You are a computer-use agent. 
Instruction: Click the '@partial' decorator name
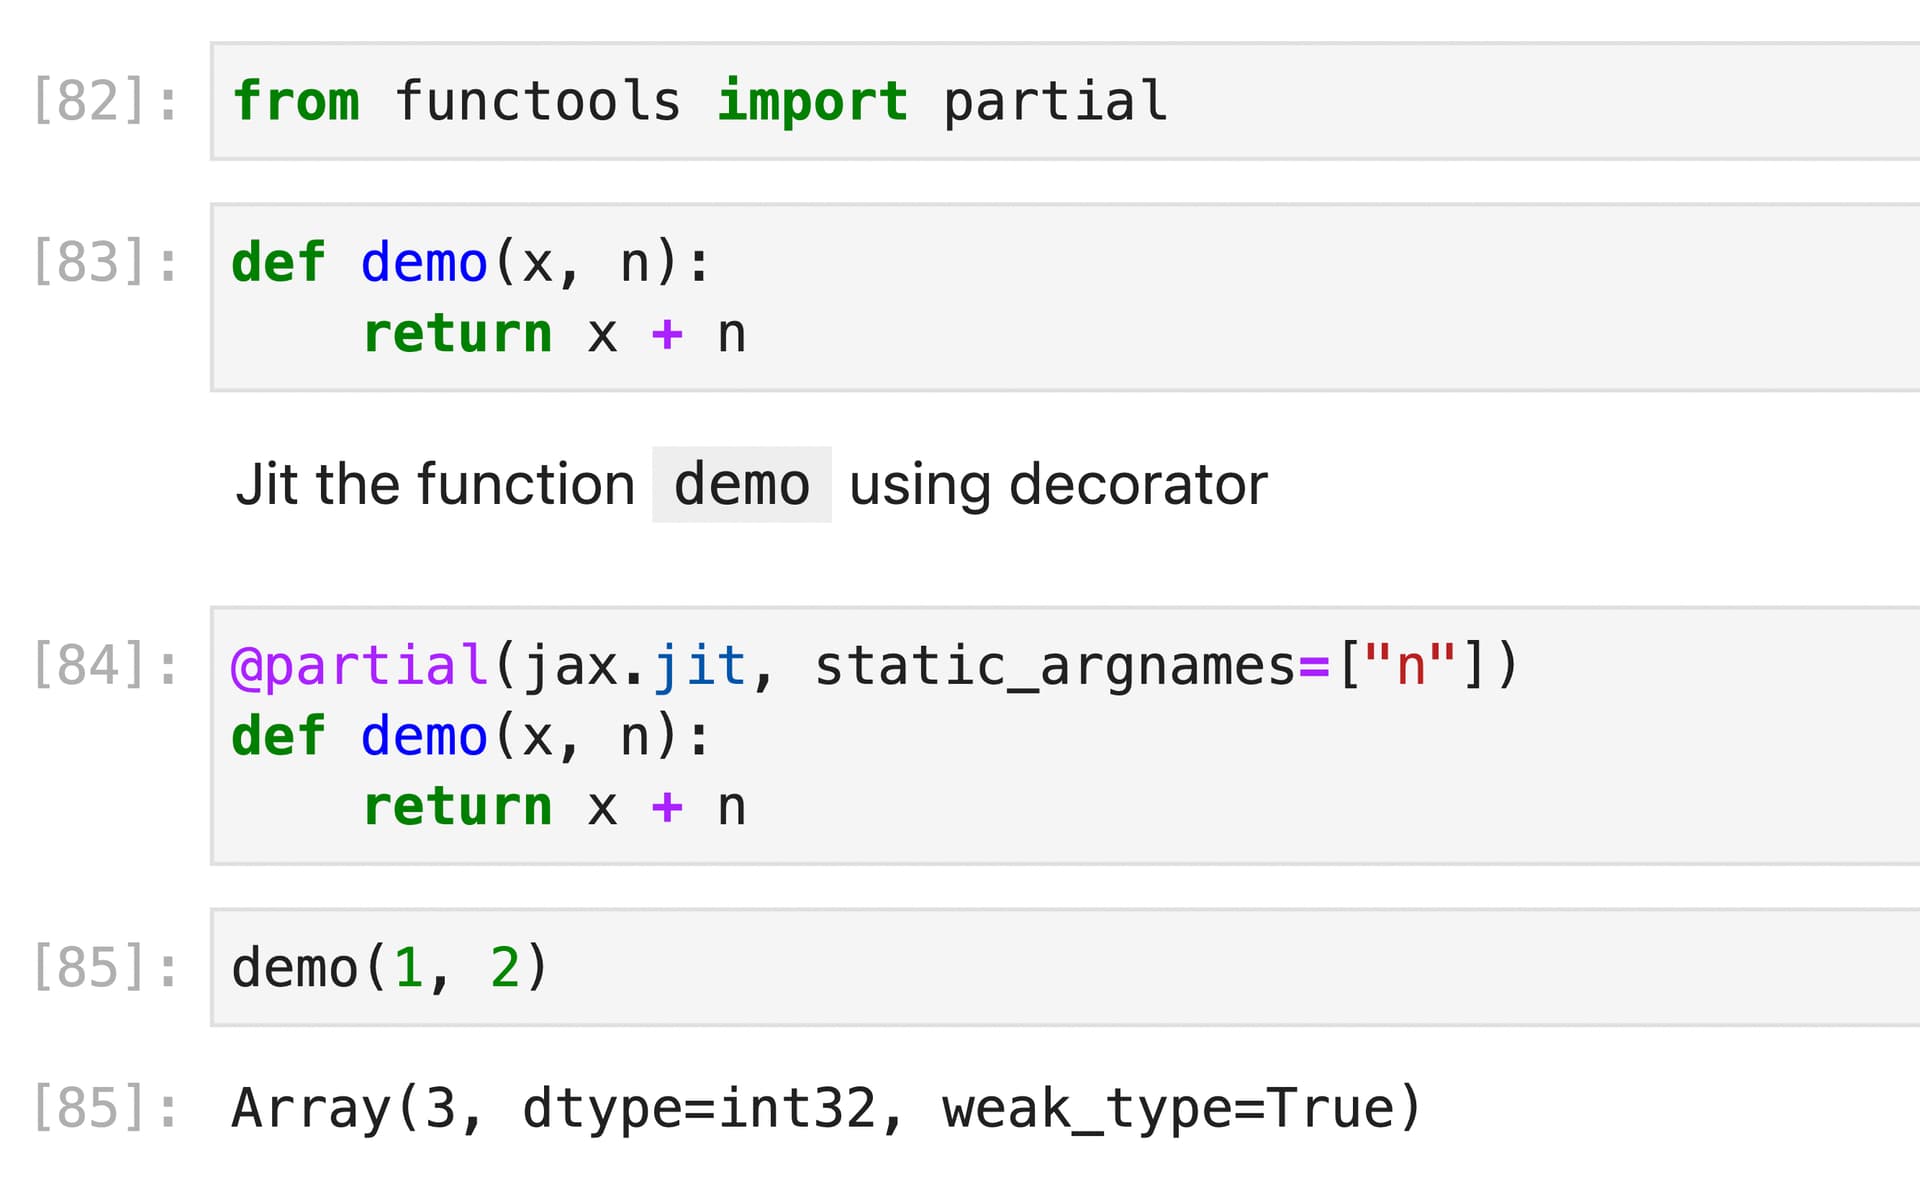point(360,666)
